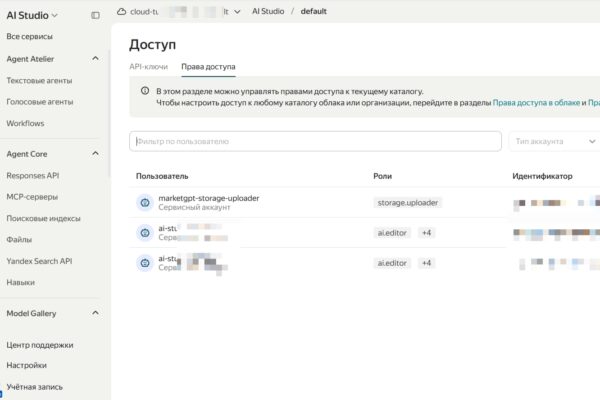Focus the Фильтр по пользователю input
Screen dimensions: 600x400
pos(315,141)
